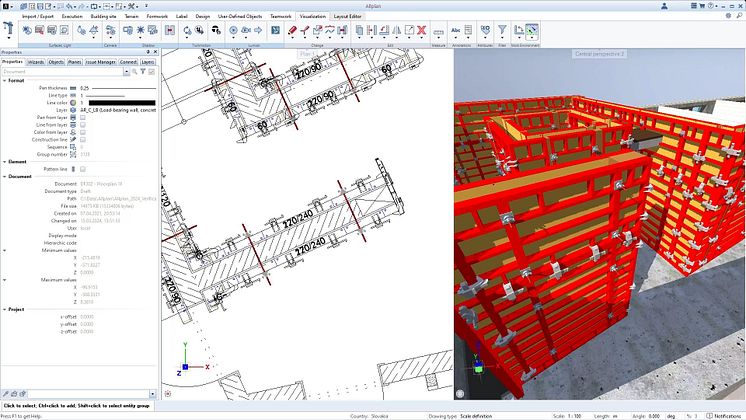Open the dropdown under the Filter tool
The image size is (746, 420).
pos(502,40)
